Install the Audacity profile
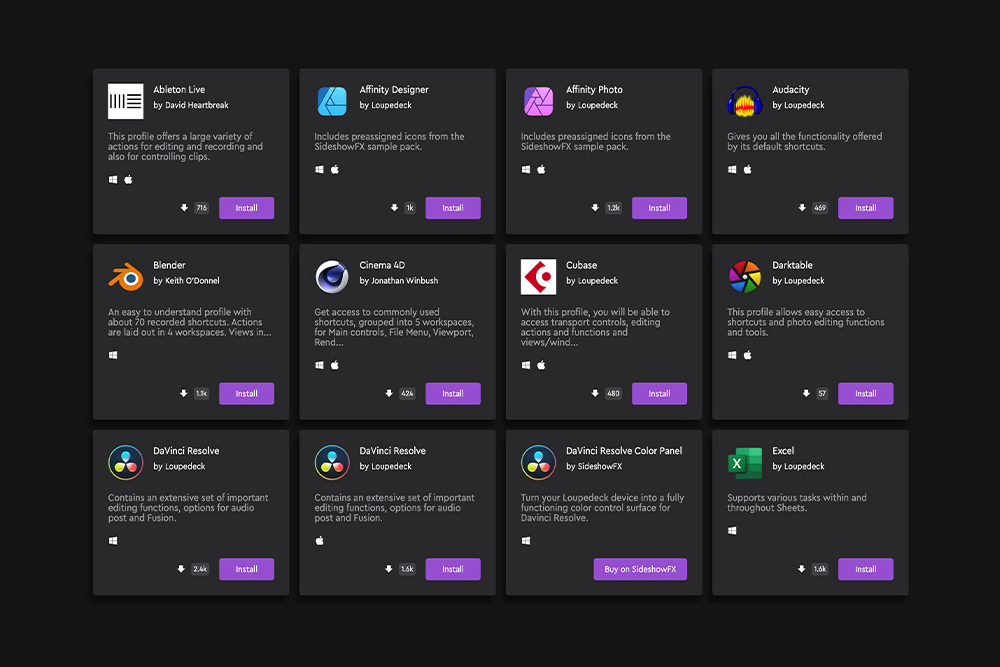 coord(865,208)
